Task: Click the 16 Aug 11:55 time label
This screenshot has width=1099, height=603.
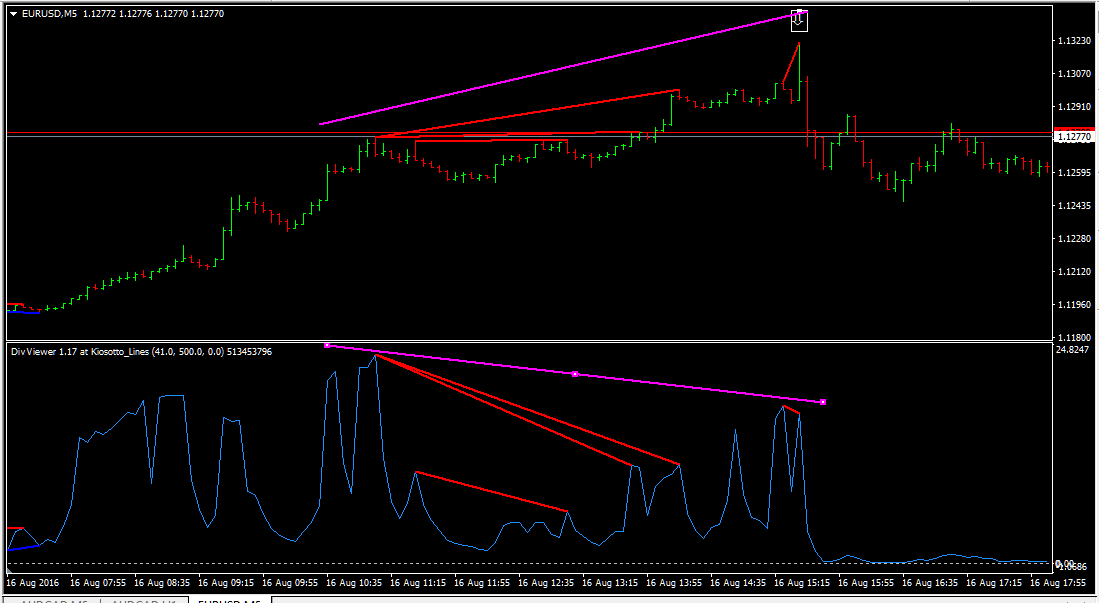Action: (x=482, y=583)
